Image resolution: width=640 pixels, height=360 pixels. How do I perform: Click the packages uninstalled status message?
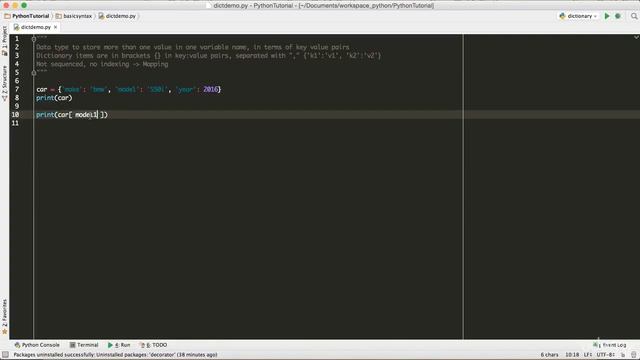click(115, 355)
